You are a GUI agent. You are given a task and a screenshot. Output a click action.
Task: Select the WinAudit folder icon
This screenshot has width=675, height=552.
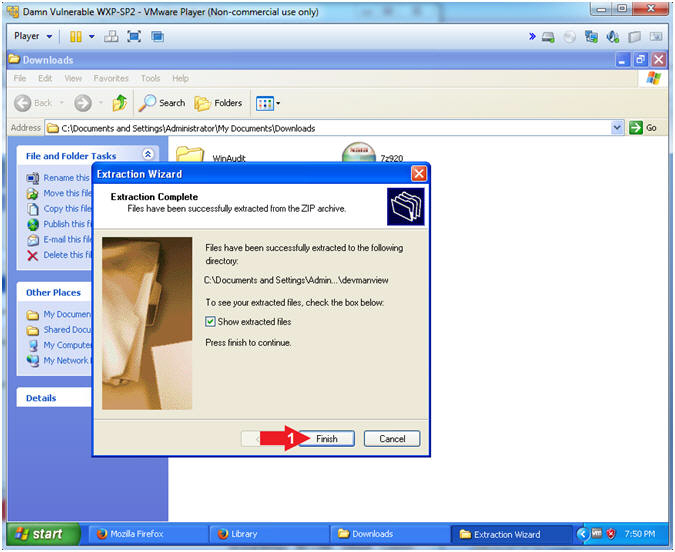[x=190, y=155]
